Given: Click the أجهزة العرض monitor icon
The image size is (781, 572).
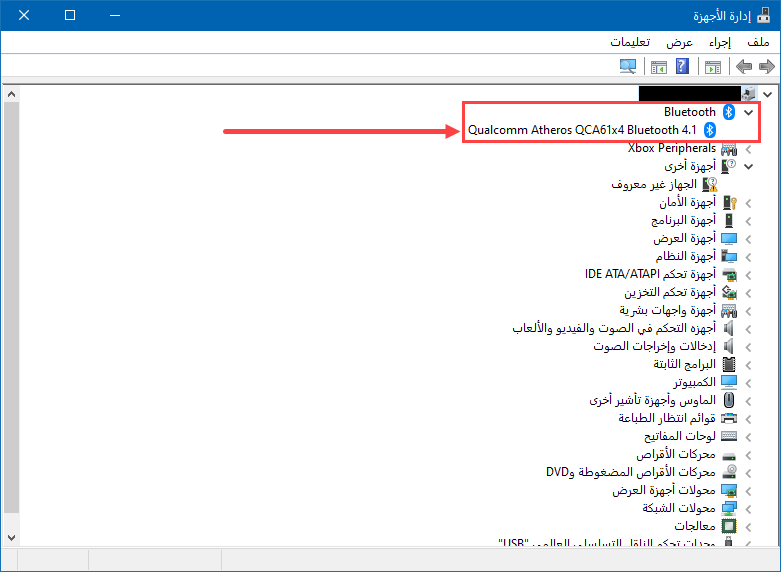Looking at the screenshot, I should (x=729, y=239).
